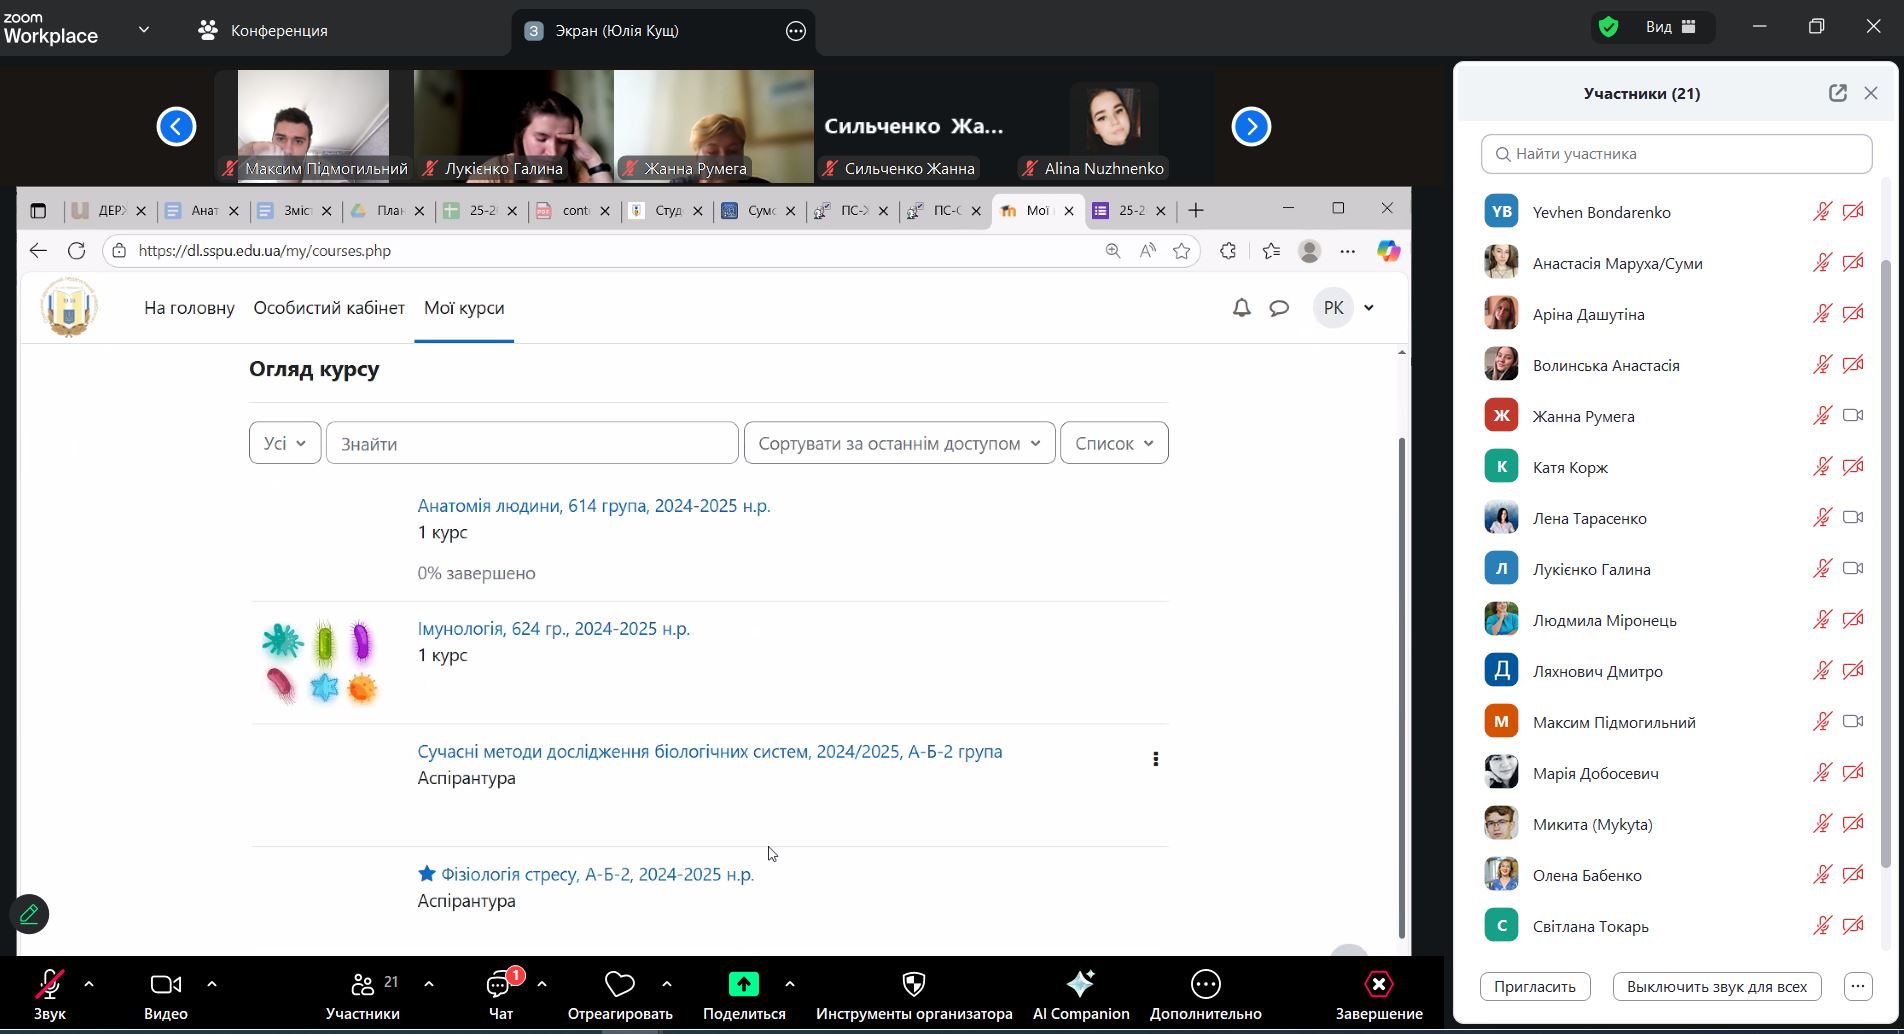Select На головну navigation item
Screen dimensions: 1904x1034
189,308
